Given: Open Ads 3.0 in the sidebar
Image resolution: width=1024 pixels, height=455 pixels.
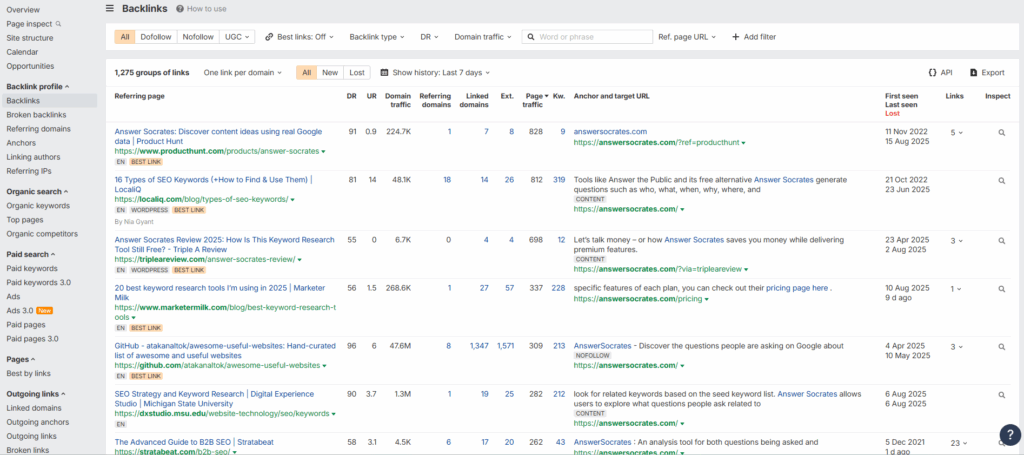Looking at the screenshot, I should point(20,310).
